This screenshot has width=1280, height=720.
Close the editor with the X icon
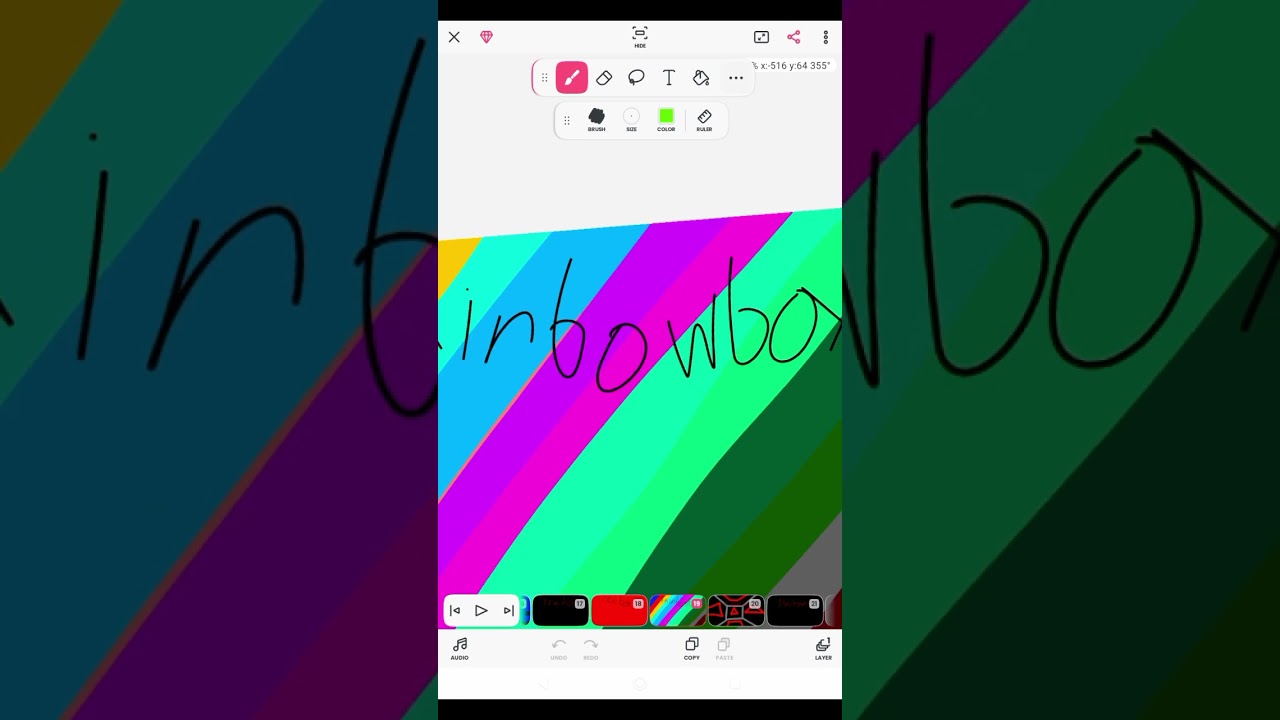(x=454, y=37)
